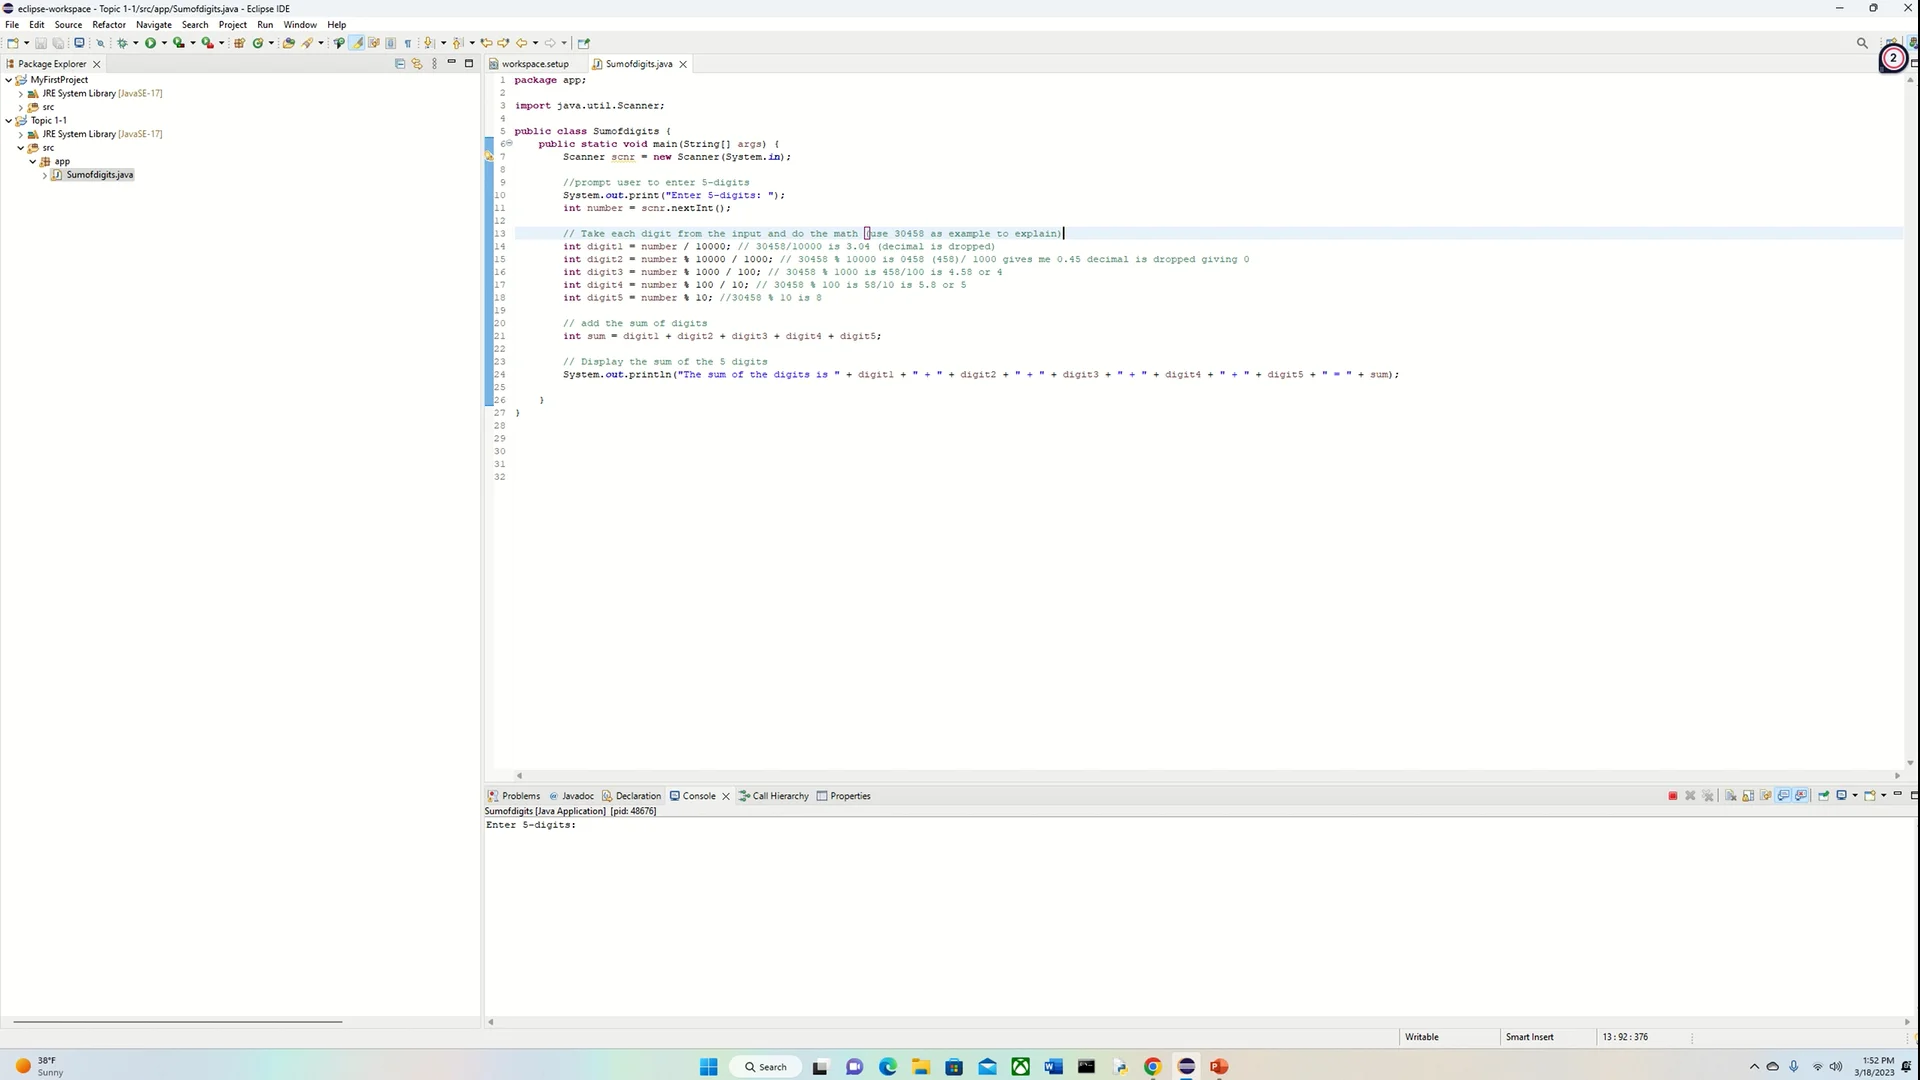The height and width of the screenshot is (1080, 1920).
Task: Open Windows taskbar Search box
Action: (x=766, y=1067)
